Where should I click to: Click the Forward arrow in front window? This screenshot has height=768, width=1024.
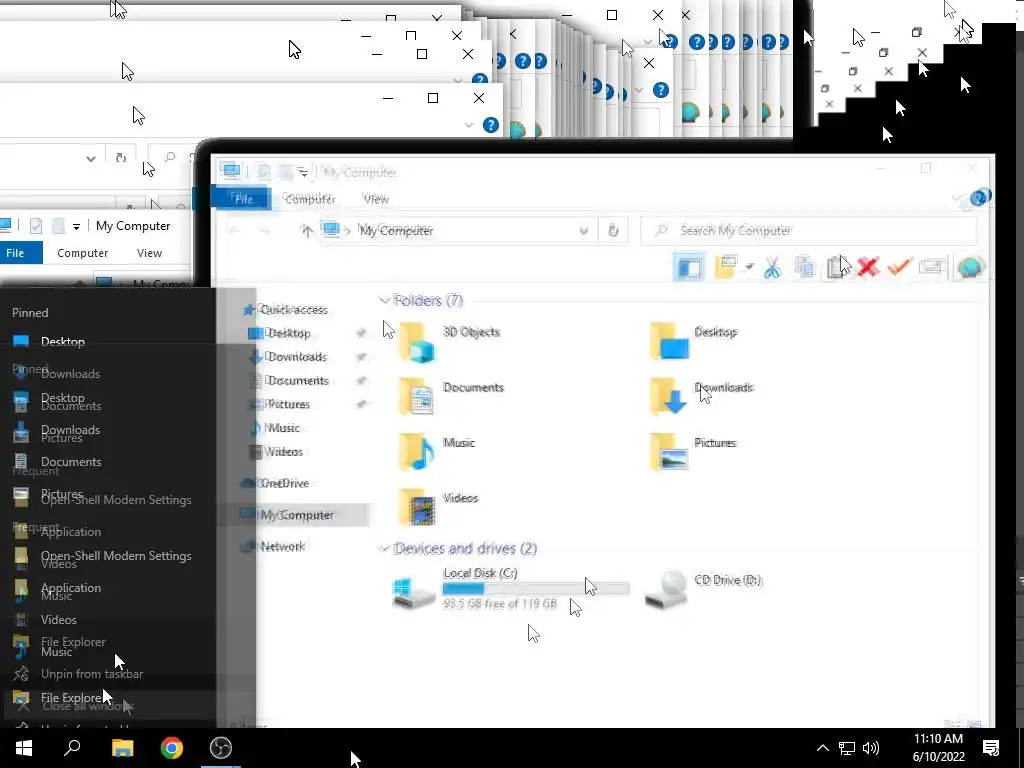point(264,231)
